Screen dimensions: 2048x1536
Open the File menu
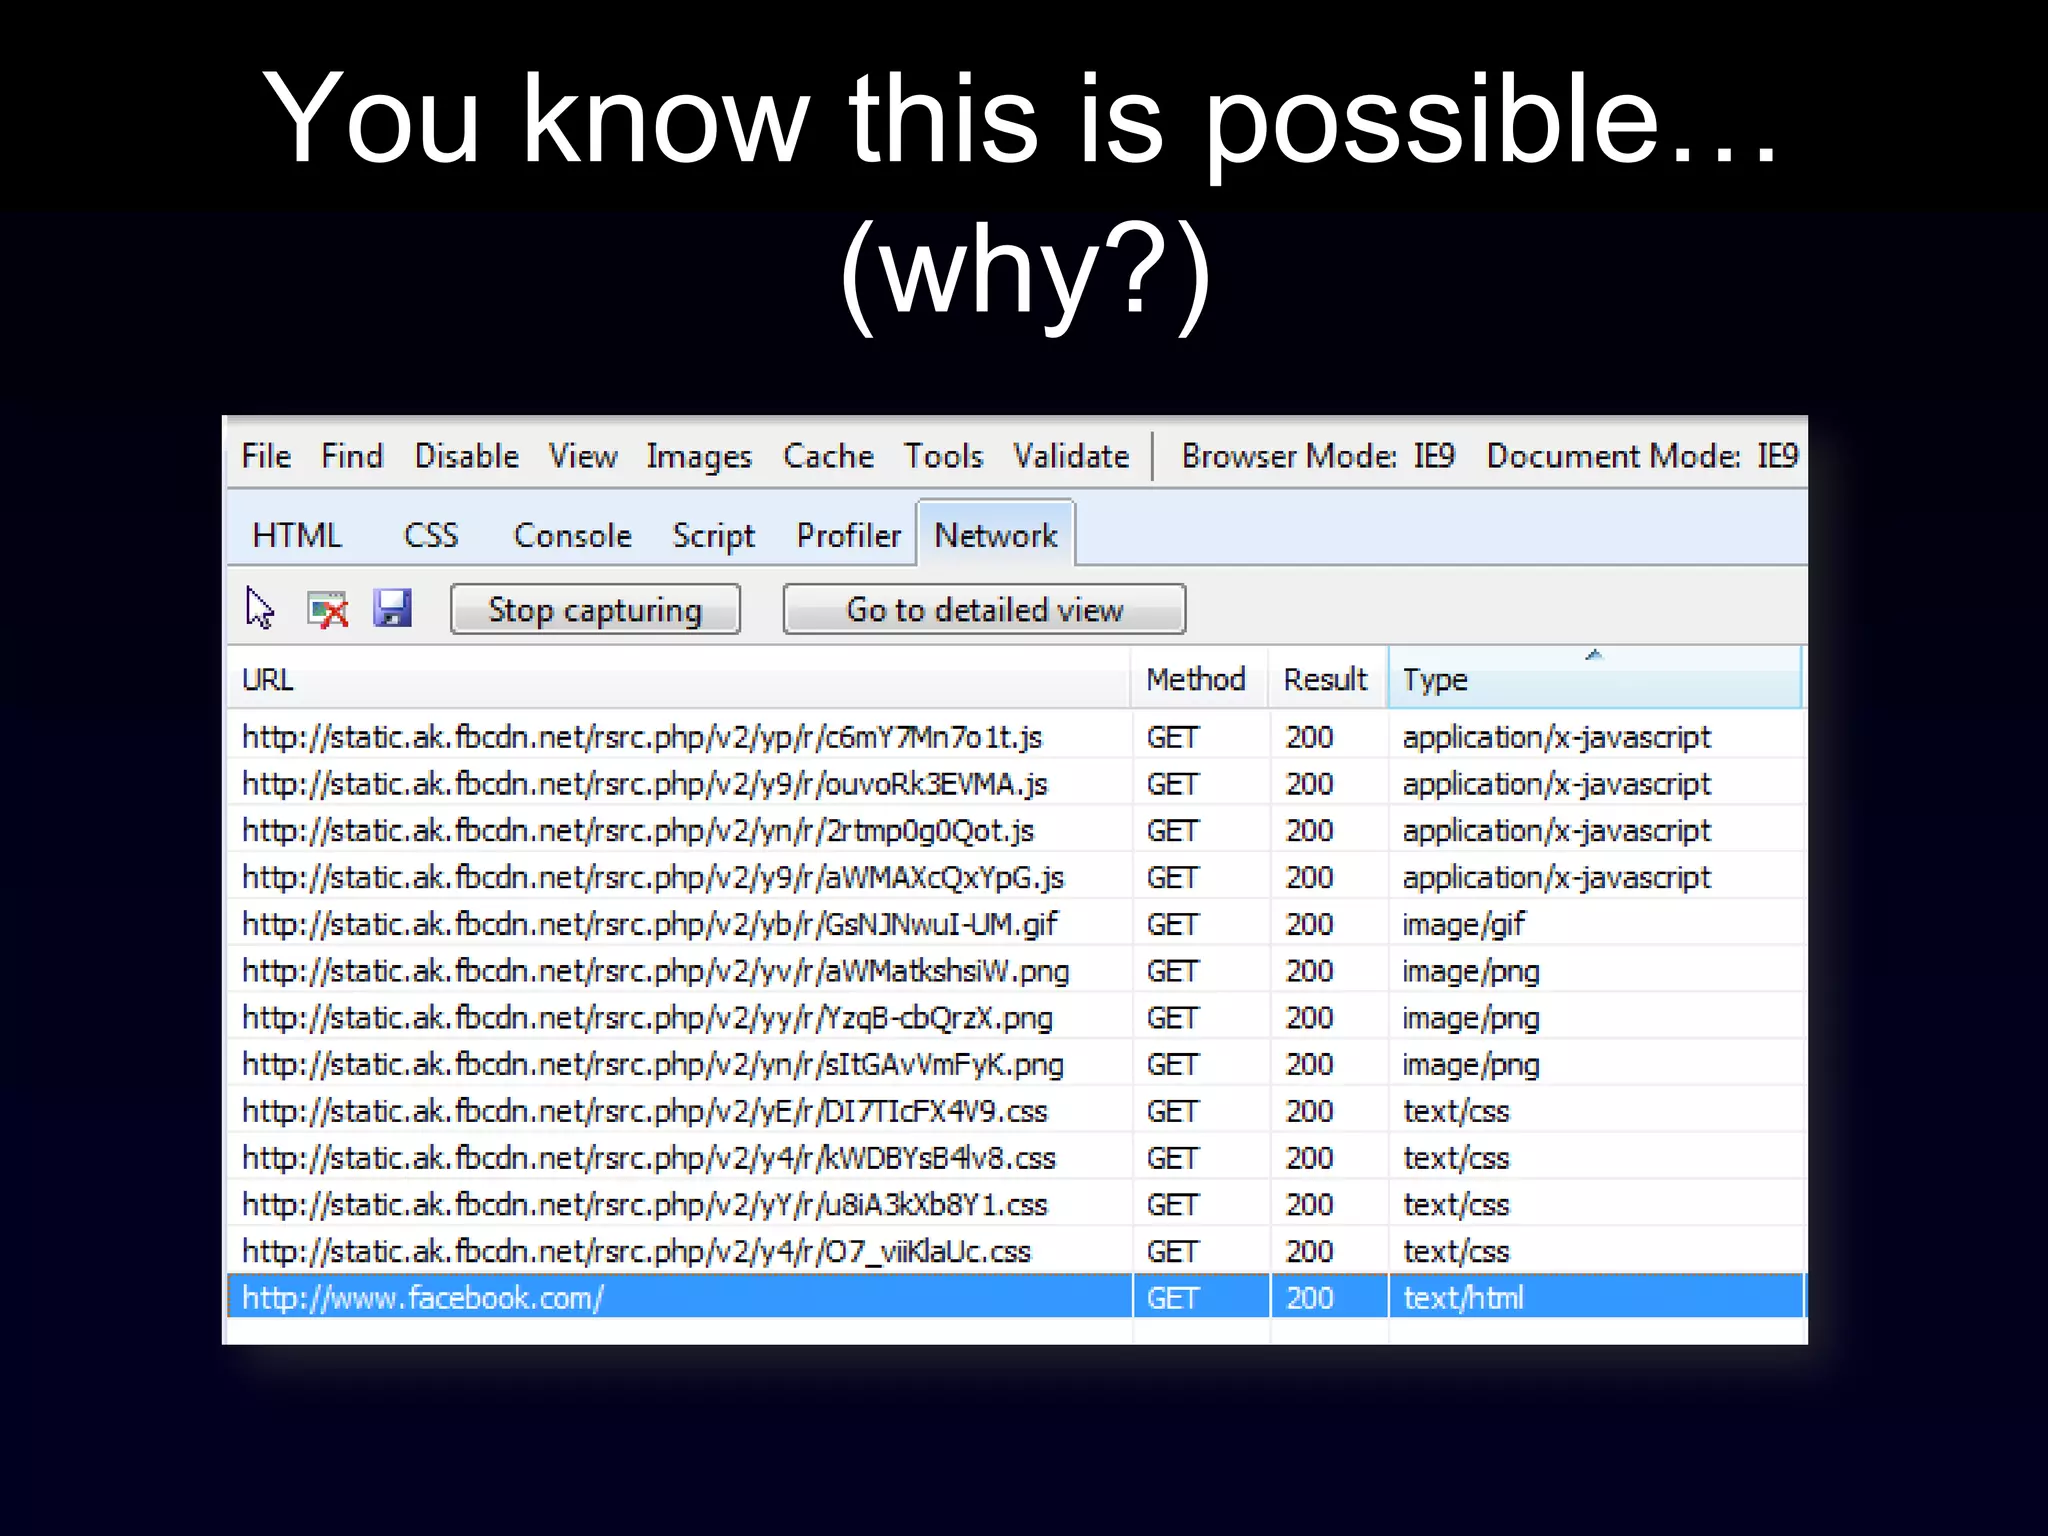click(x=266, y=456)
